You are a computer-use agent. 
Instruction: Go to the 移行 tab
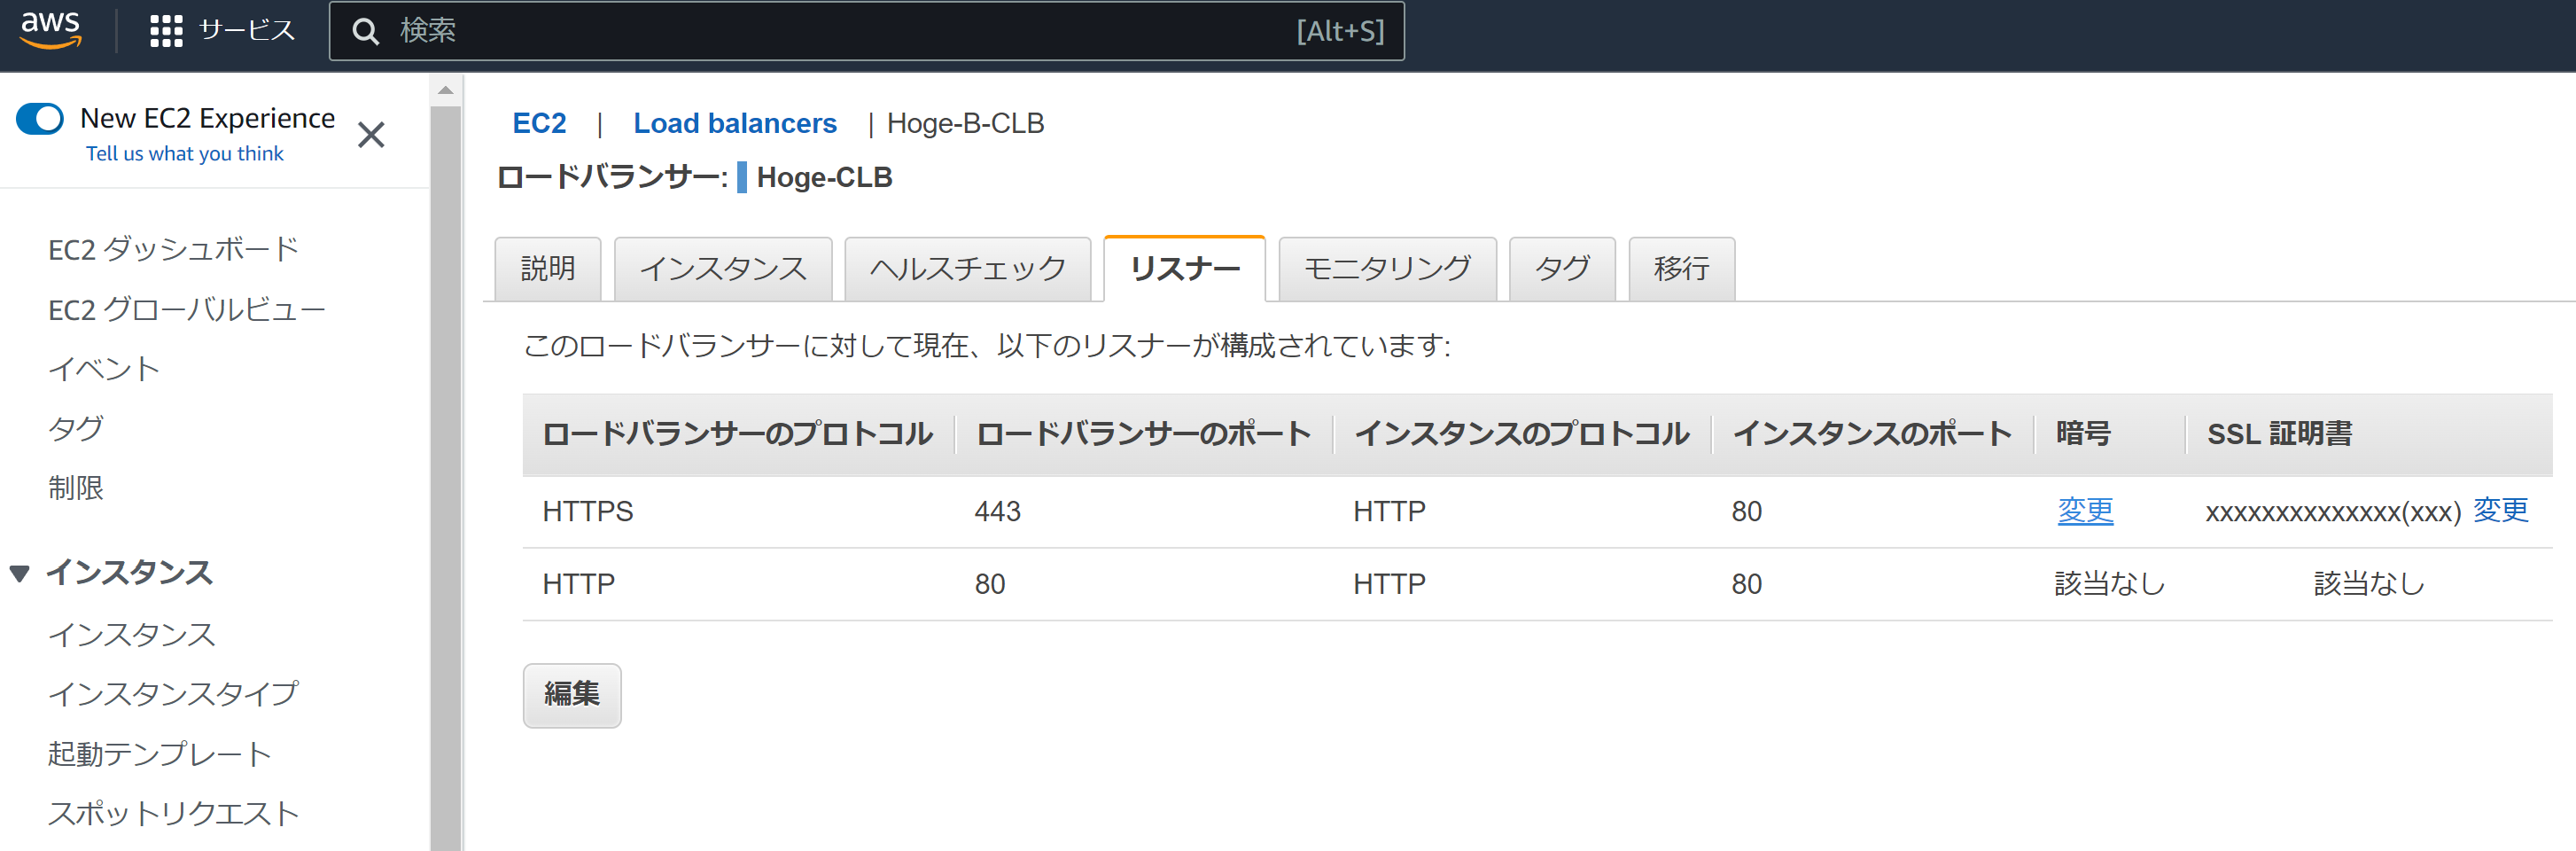pos(1680,269)
